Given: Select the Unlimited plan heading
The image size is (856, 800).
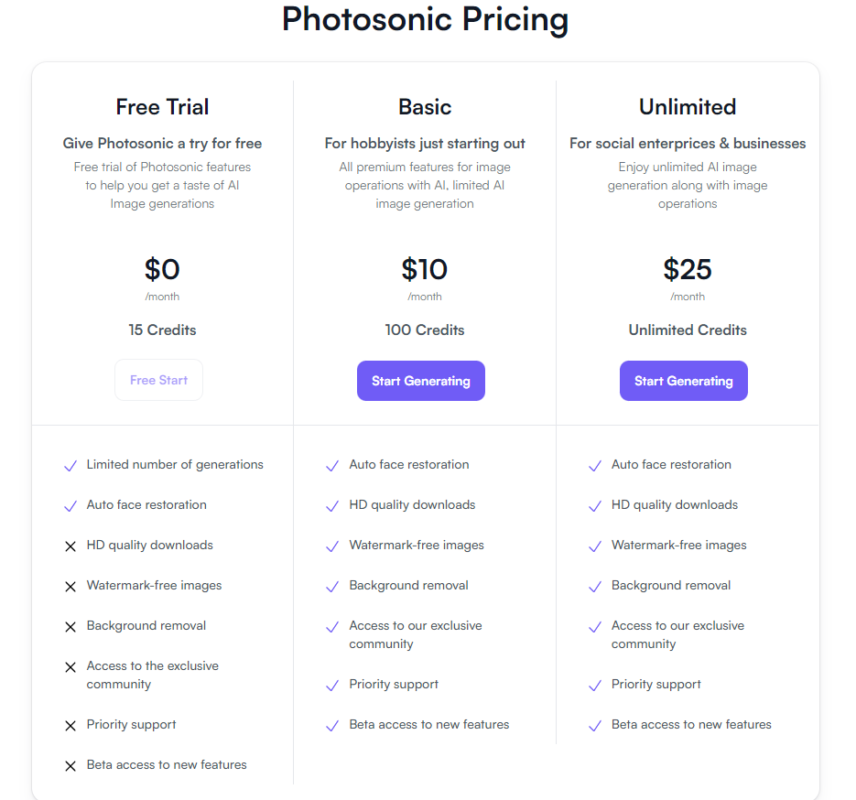Looking at the screenshot, I should [x=687, y=107].
